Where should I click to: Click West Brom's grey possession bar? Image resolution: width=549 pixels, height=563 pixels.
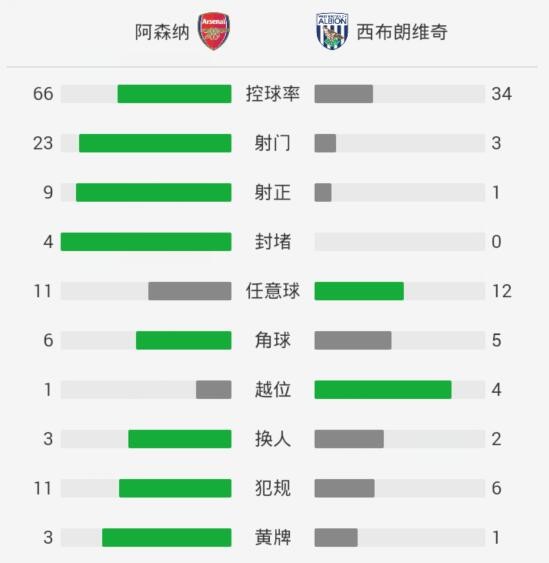pos(344,94)
